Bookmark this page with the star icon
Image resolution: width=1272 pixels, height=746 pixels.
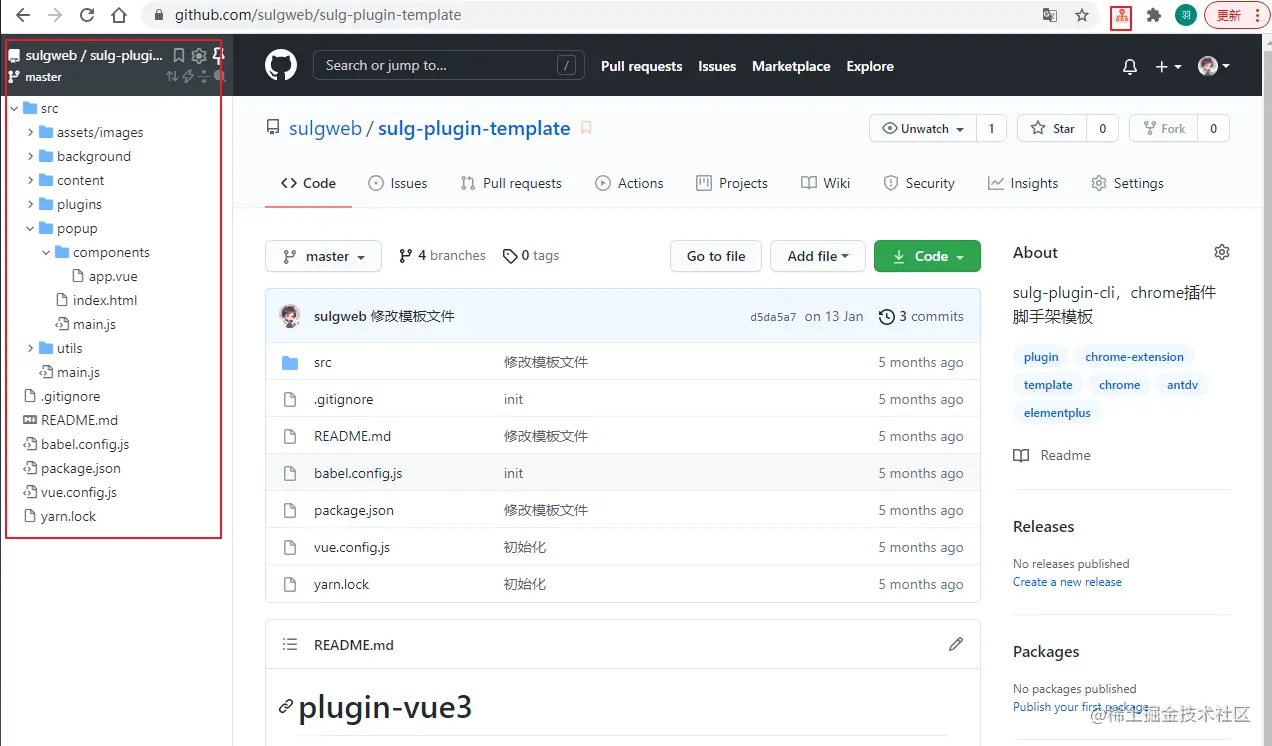(1082, 16)
